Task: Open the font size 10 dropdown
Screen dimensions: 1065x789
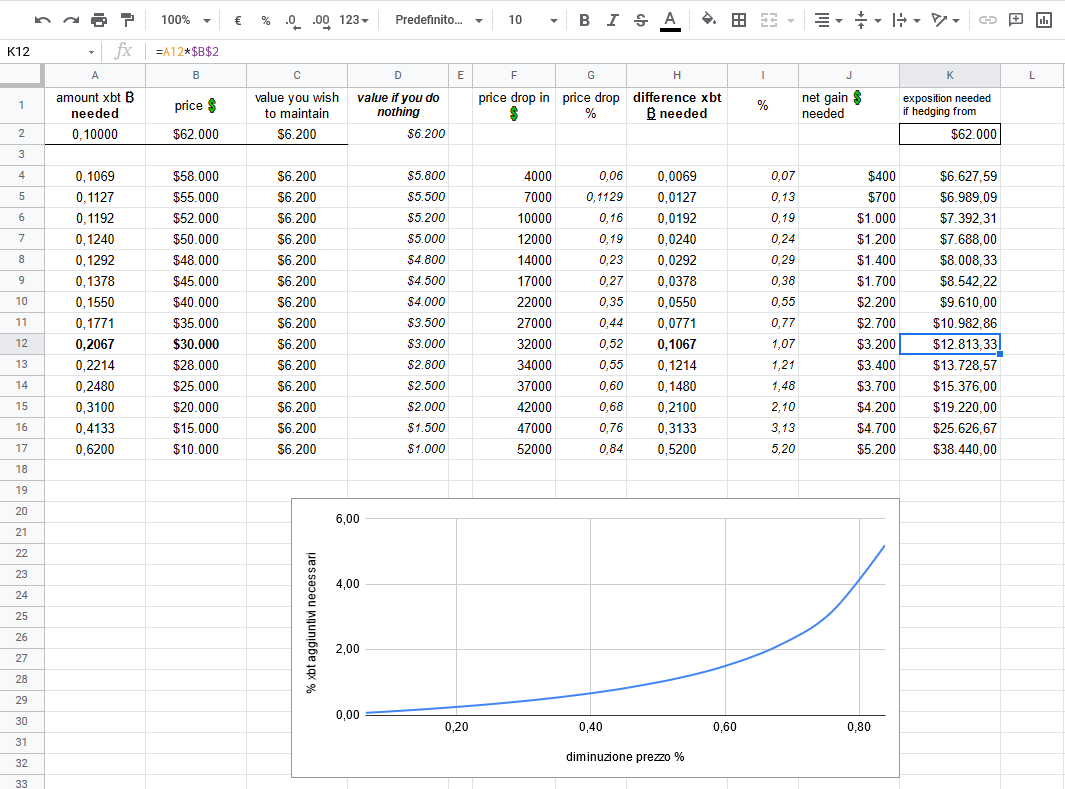Action: tap(532, 20)
